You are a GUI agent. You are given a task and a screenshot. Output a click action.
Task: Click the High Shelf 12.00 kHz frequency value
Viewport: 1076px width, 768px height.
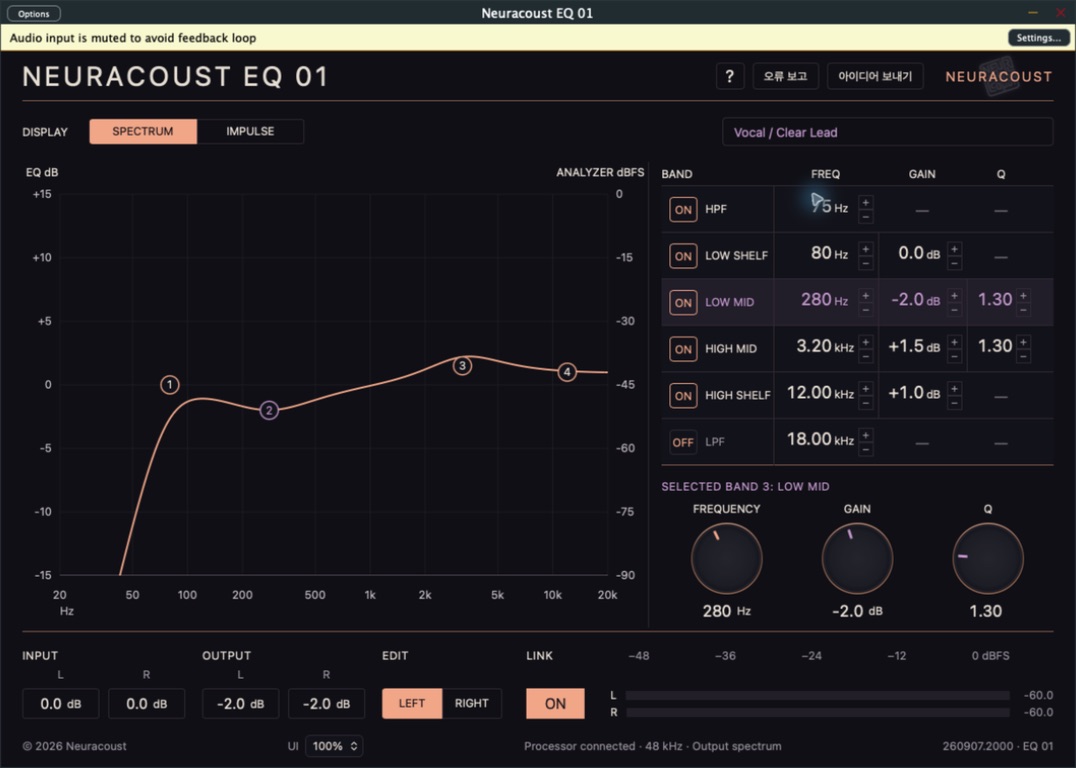pyautogui.click(x=820, y=393)
